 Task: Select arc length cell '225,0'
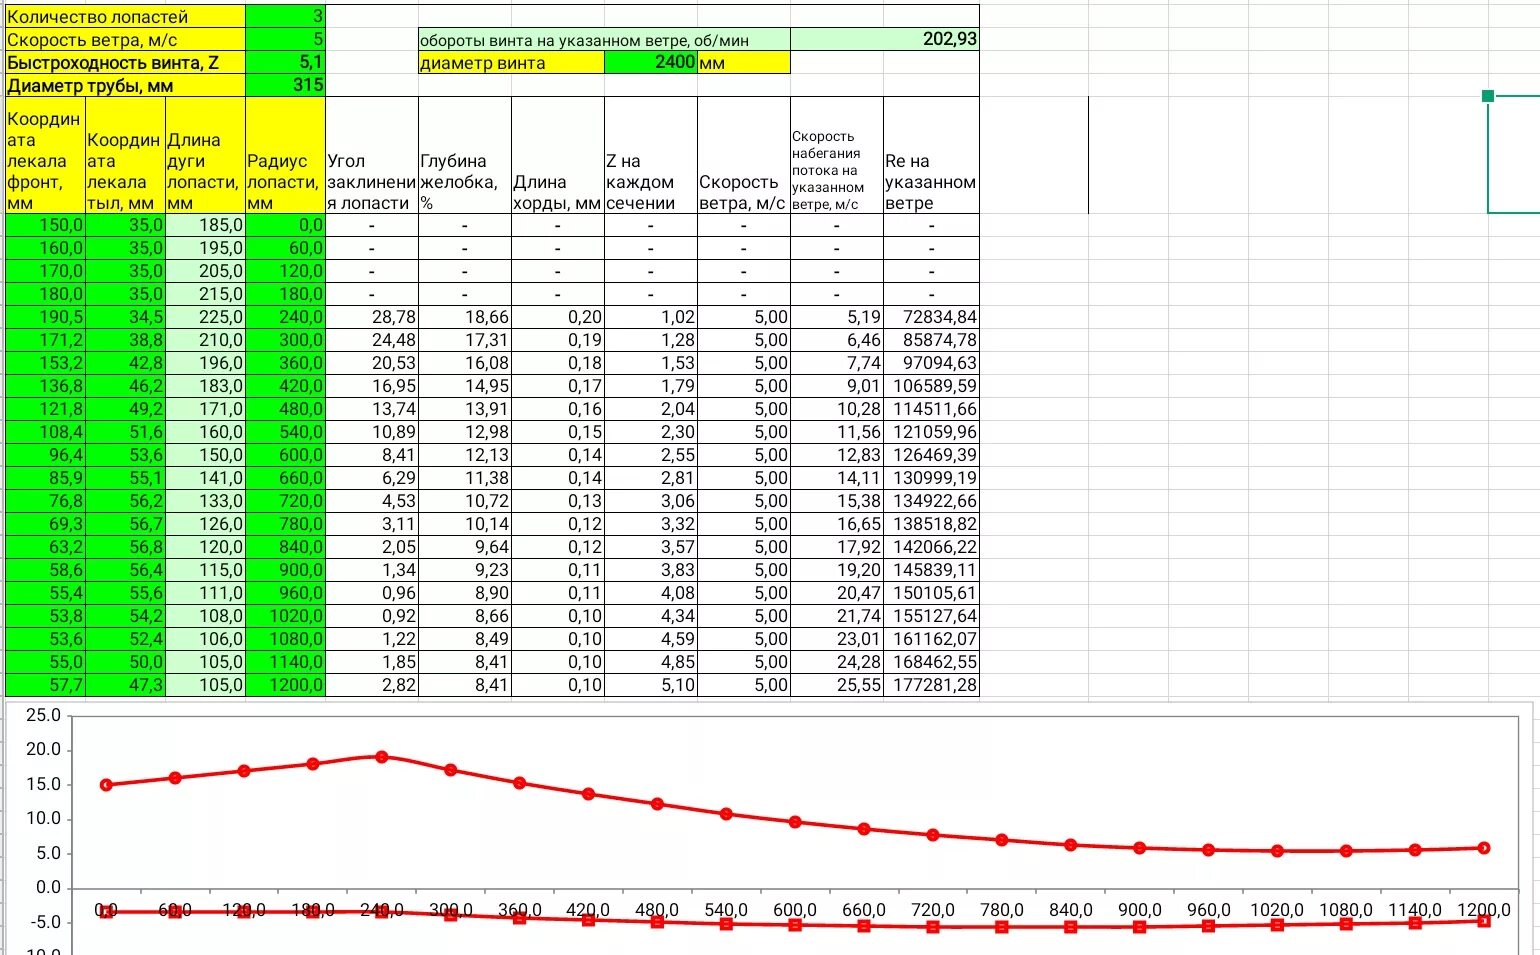click(x=205, y=317)
